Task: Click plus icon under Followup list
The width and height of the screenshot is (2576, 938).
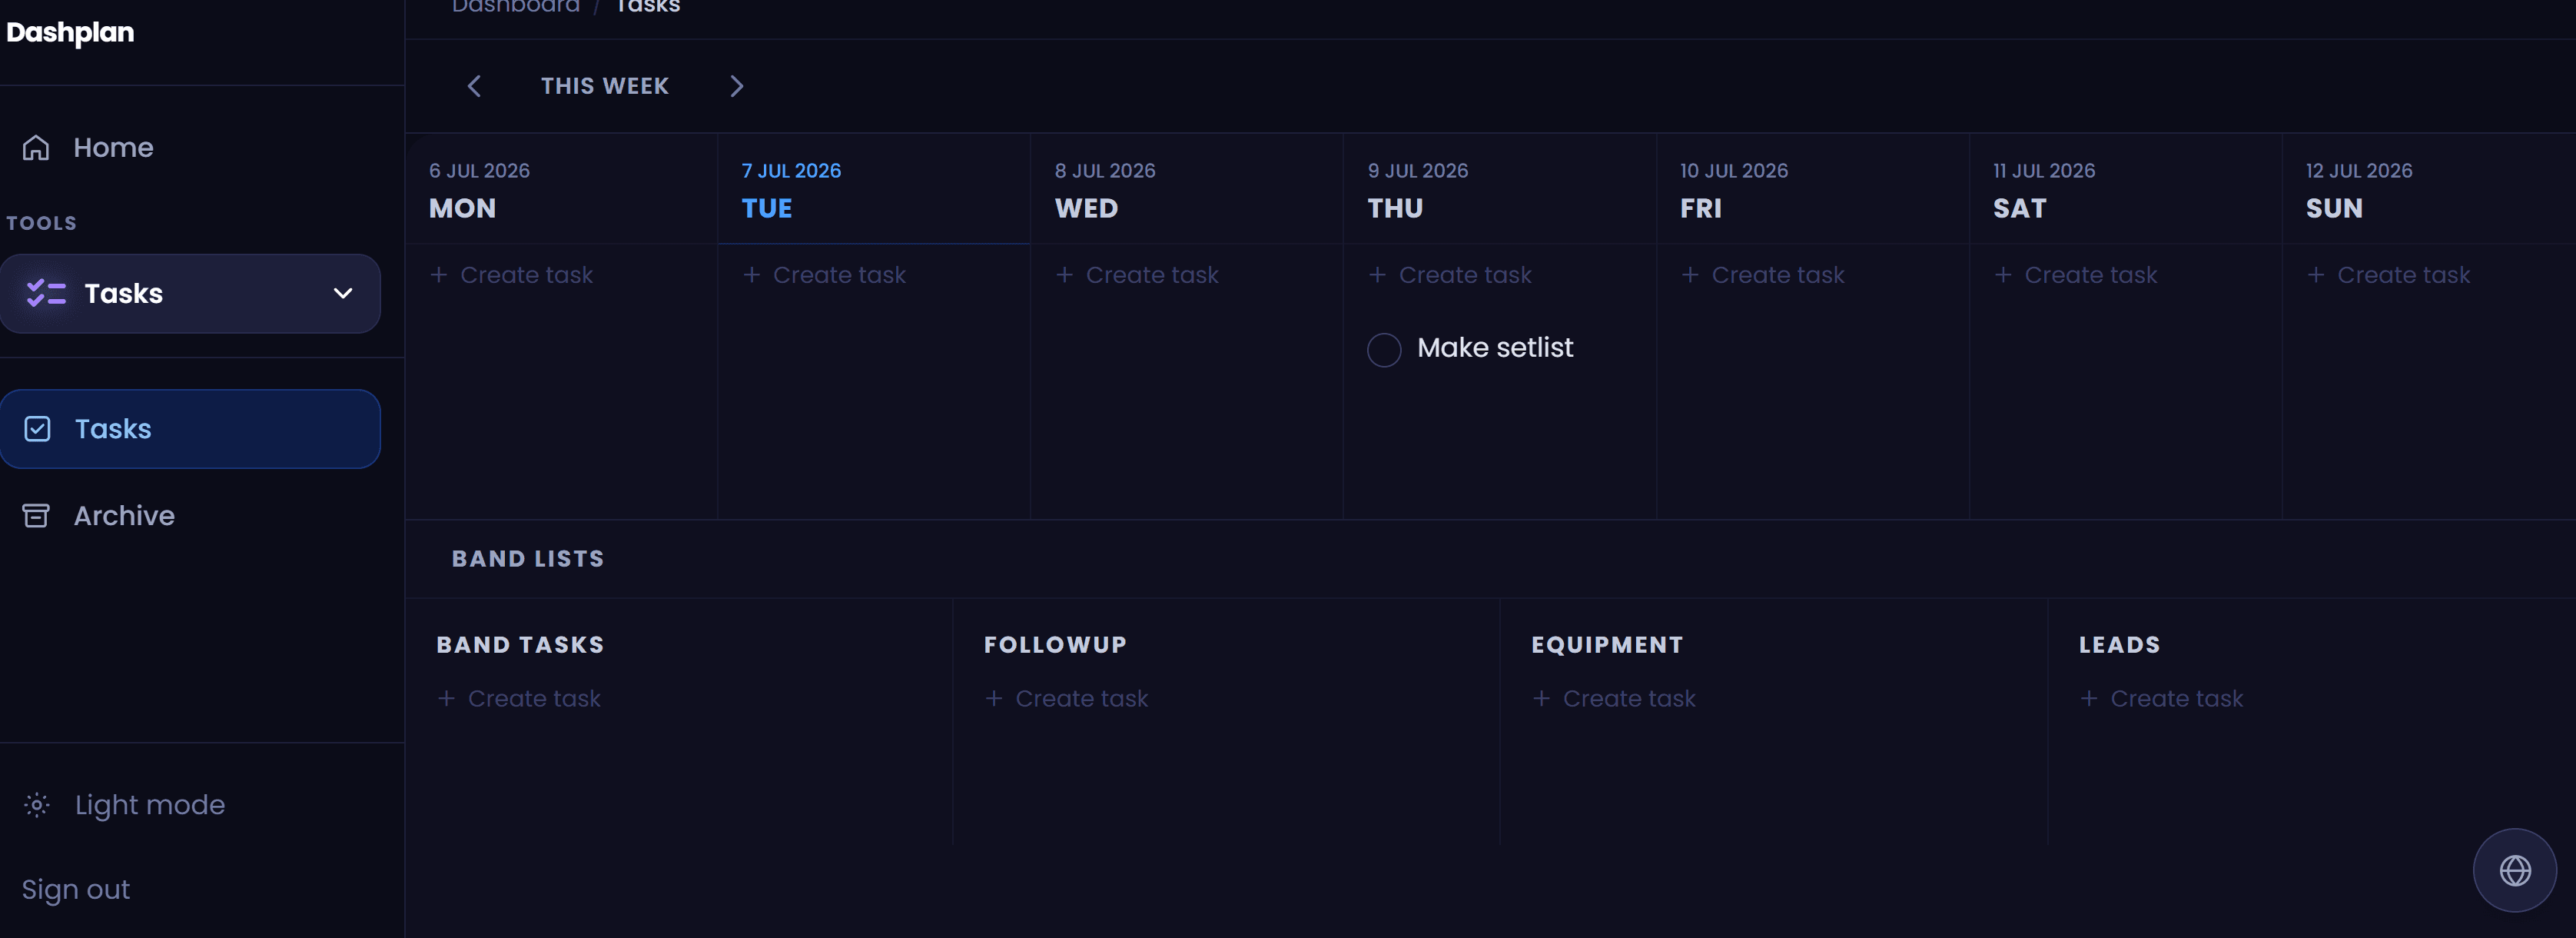Action: click(x=993, y=698)
